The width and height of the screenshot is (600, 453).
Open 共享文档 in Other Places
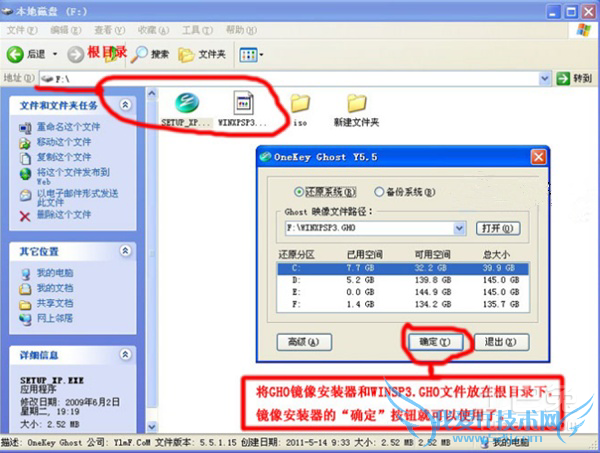[x=55, y=303]
